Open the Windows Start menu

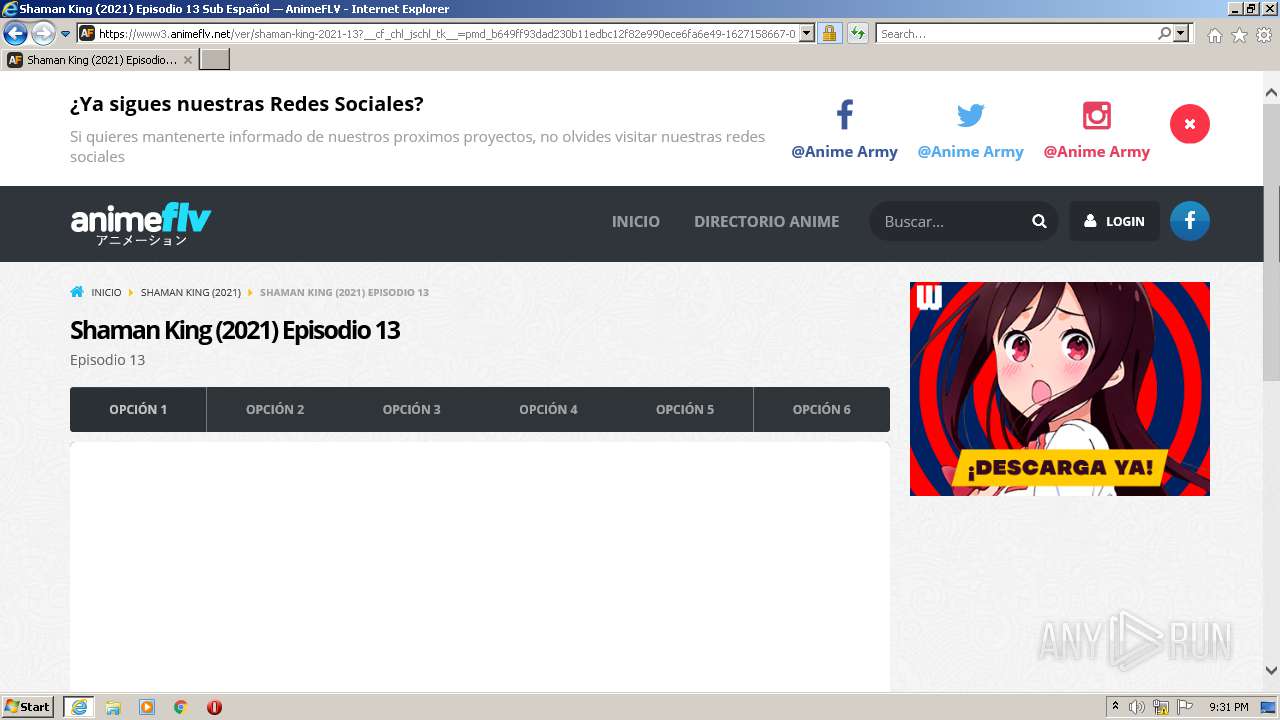[27, 707]
